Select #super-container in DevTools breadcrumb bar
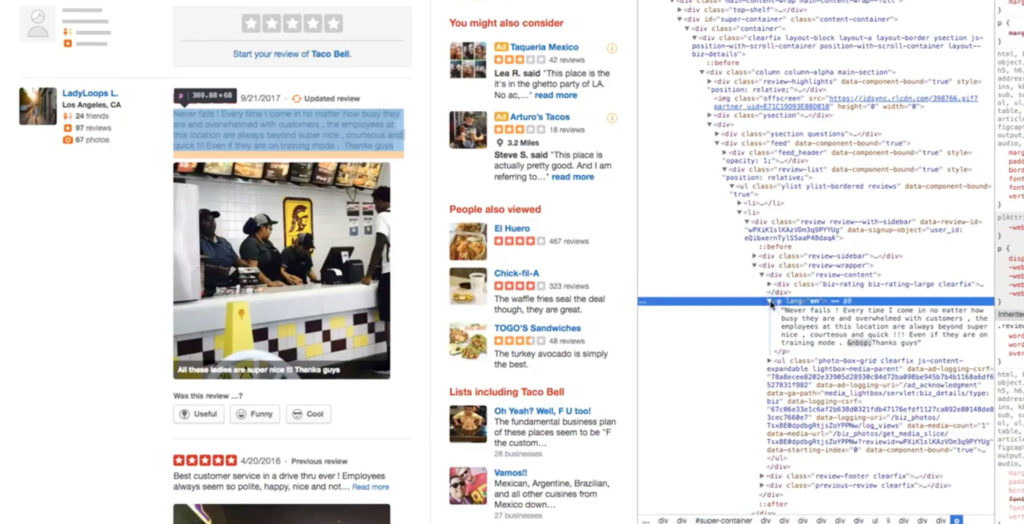 point(724,520)
